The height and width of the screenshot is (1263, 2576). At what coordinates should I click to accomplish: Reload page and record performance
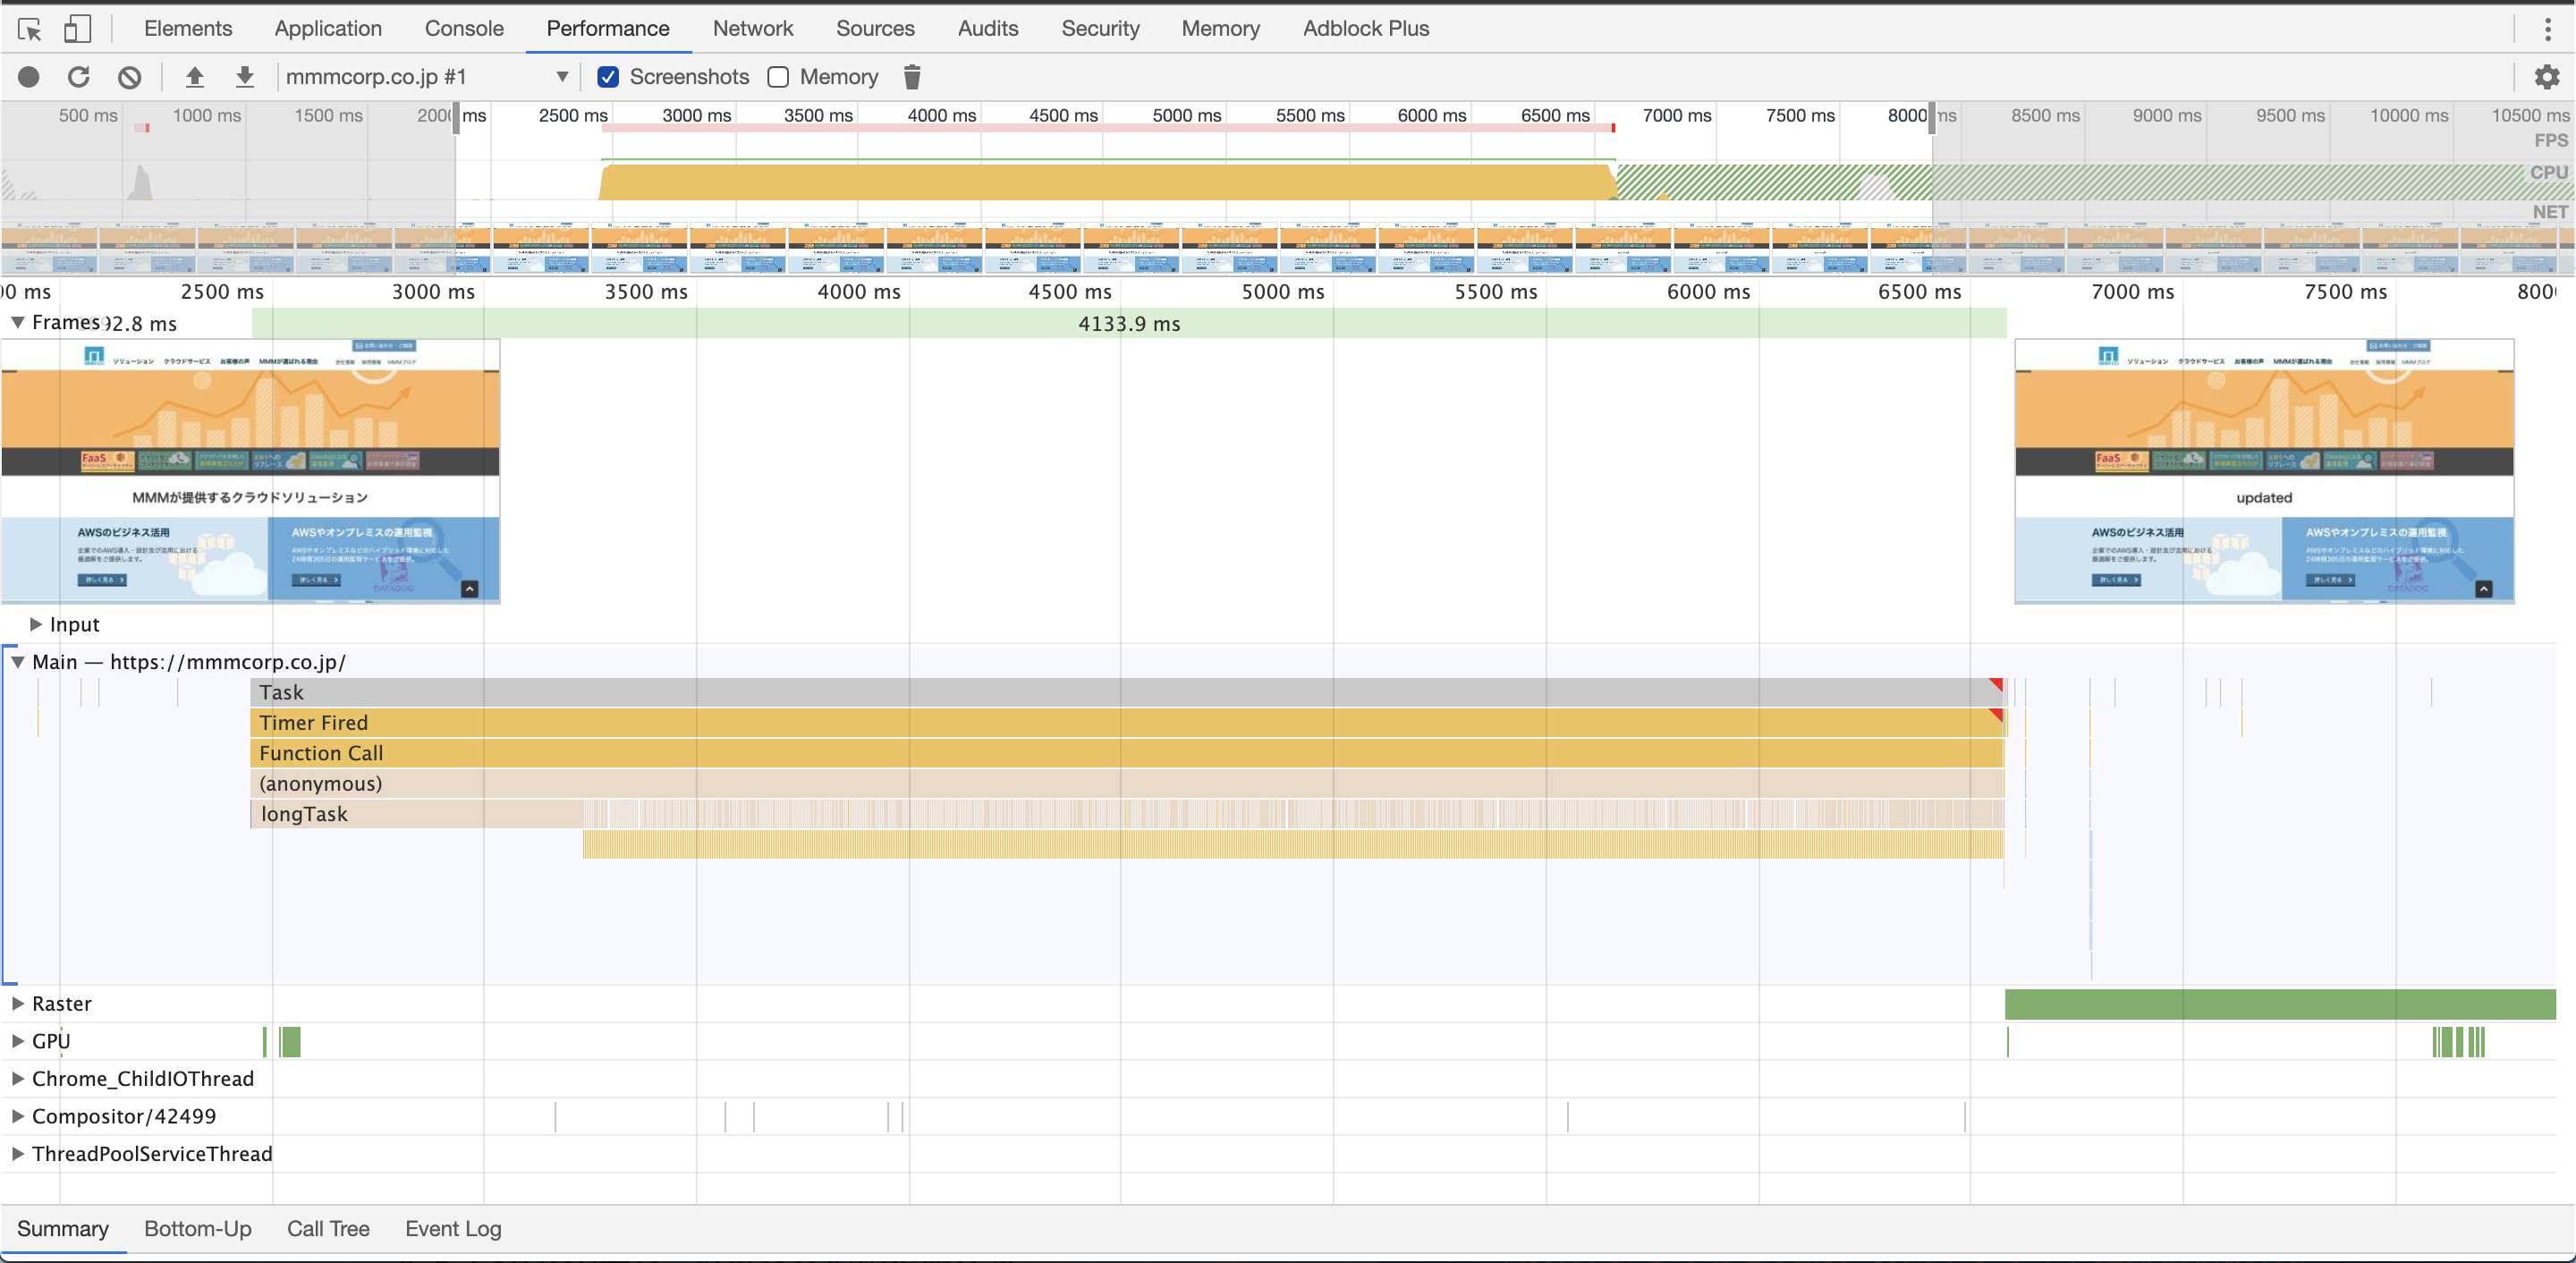coord(78,76)
